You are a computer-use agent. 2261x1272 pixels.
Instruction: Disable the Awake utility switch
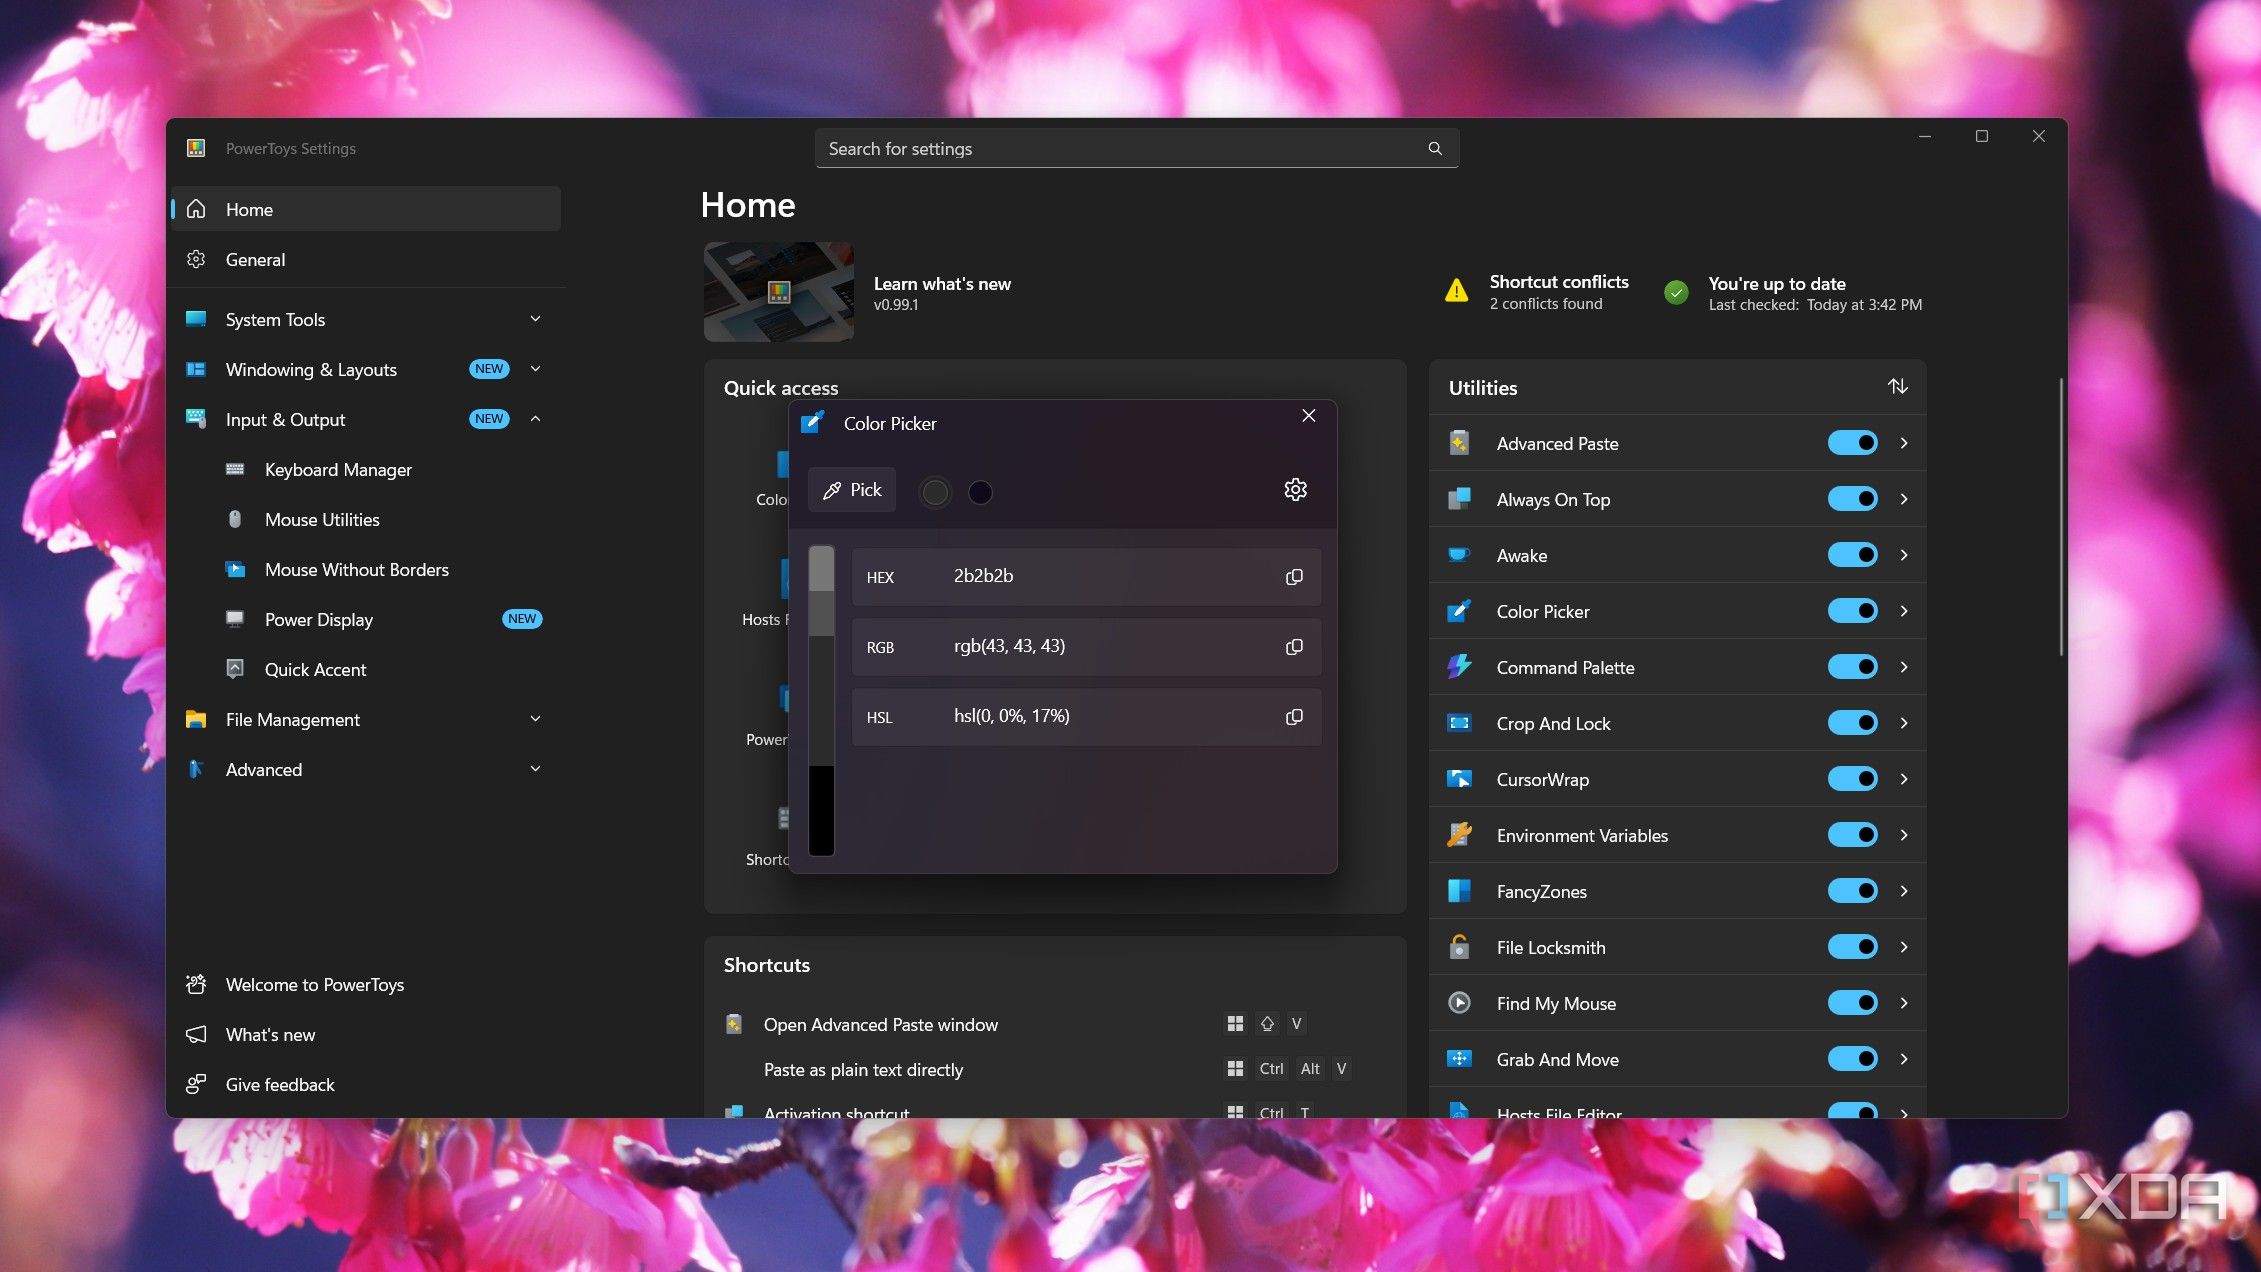pos(1852,555)
